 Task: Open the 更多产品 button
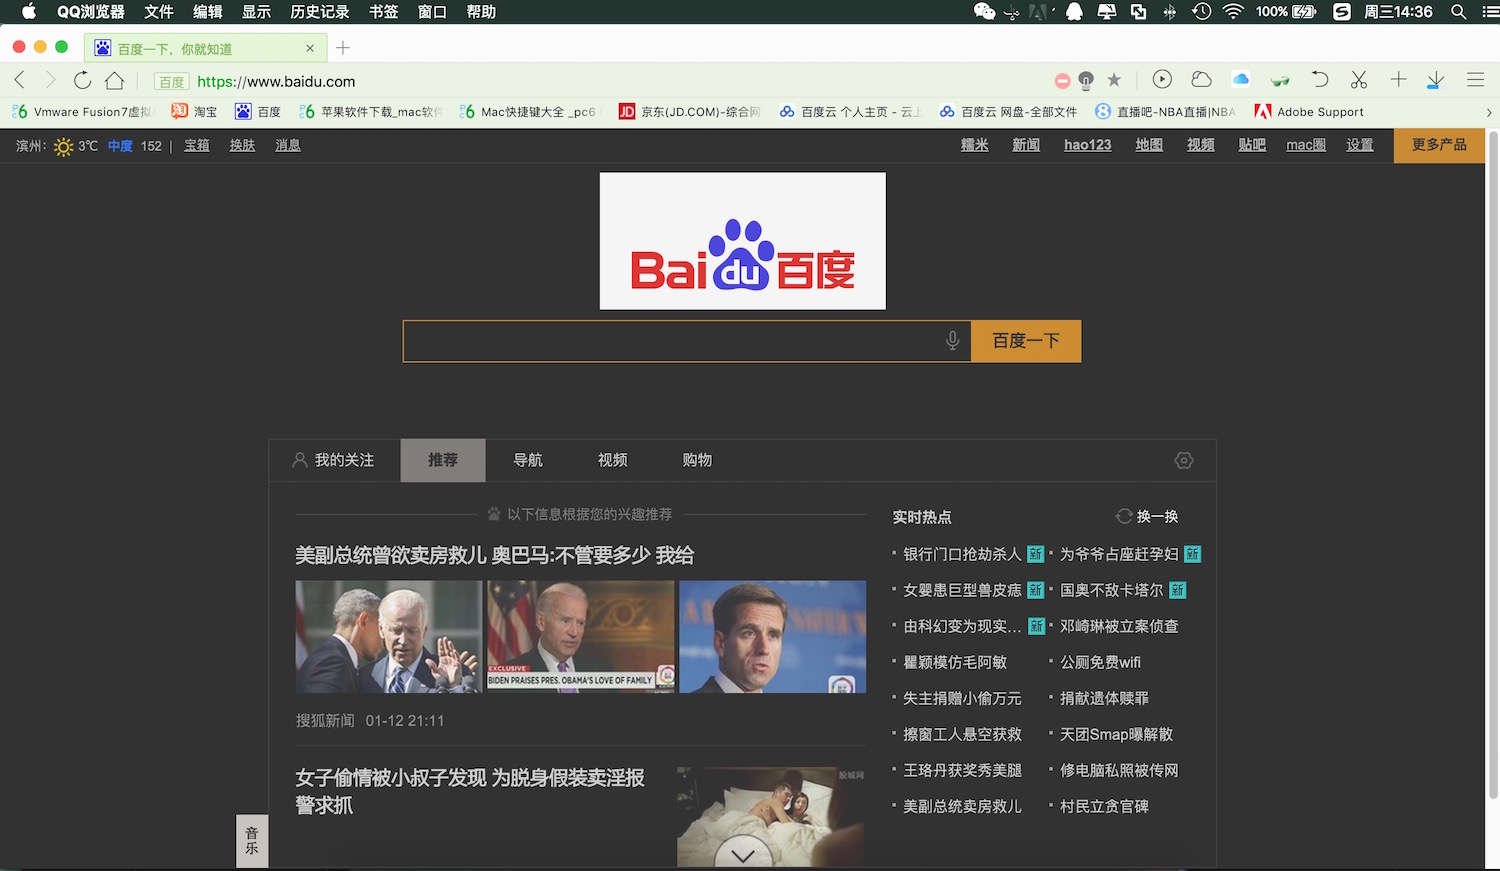tap(1439, 145)
